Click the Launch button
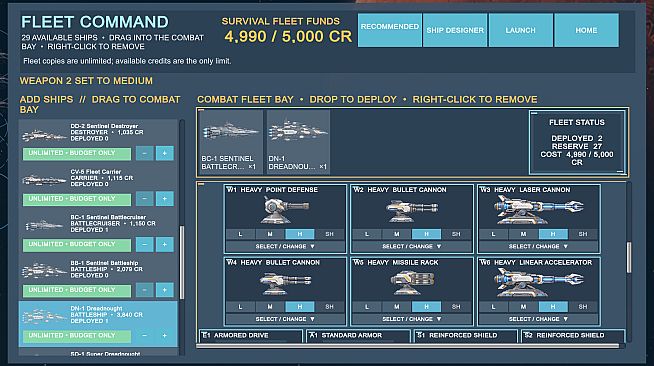654x366 pixels. [521, 30]
